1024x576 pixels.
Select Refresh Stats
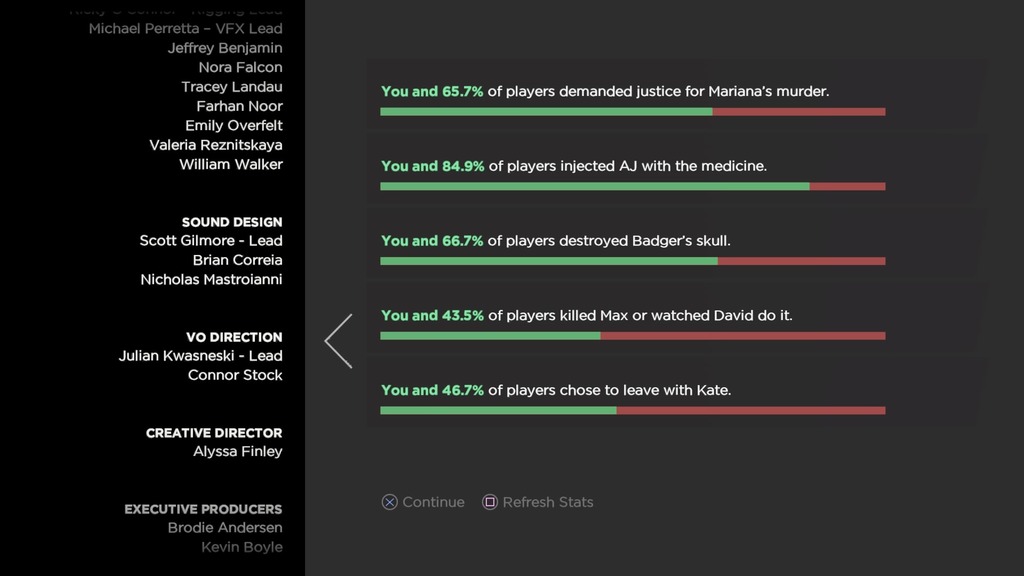pyautogui.click(x=547, y=502)
